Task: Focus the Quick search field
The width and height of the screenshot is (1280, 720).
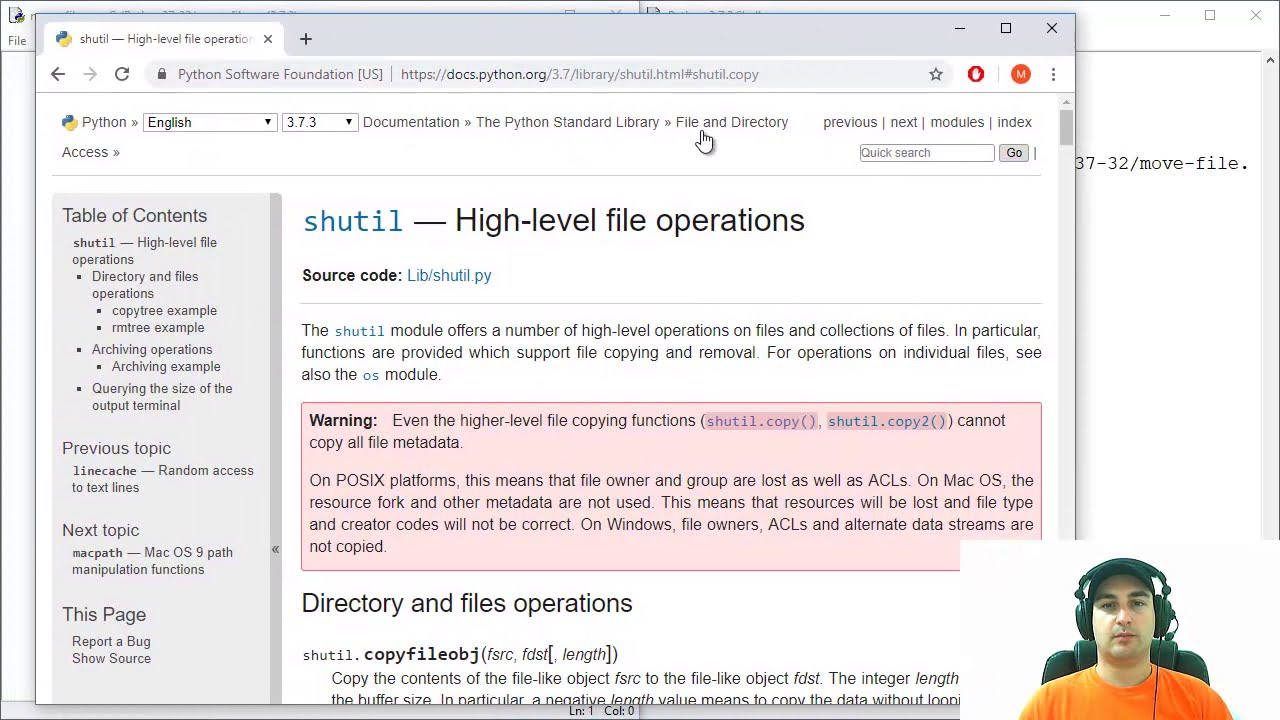Action: (927, 153)
